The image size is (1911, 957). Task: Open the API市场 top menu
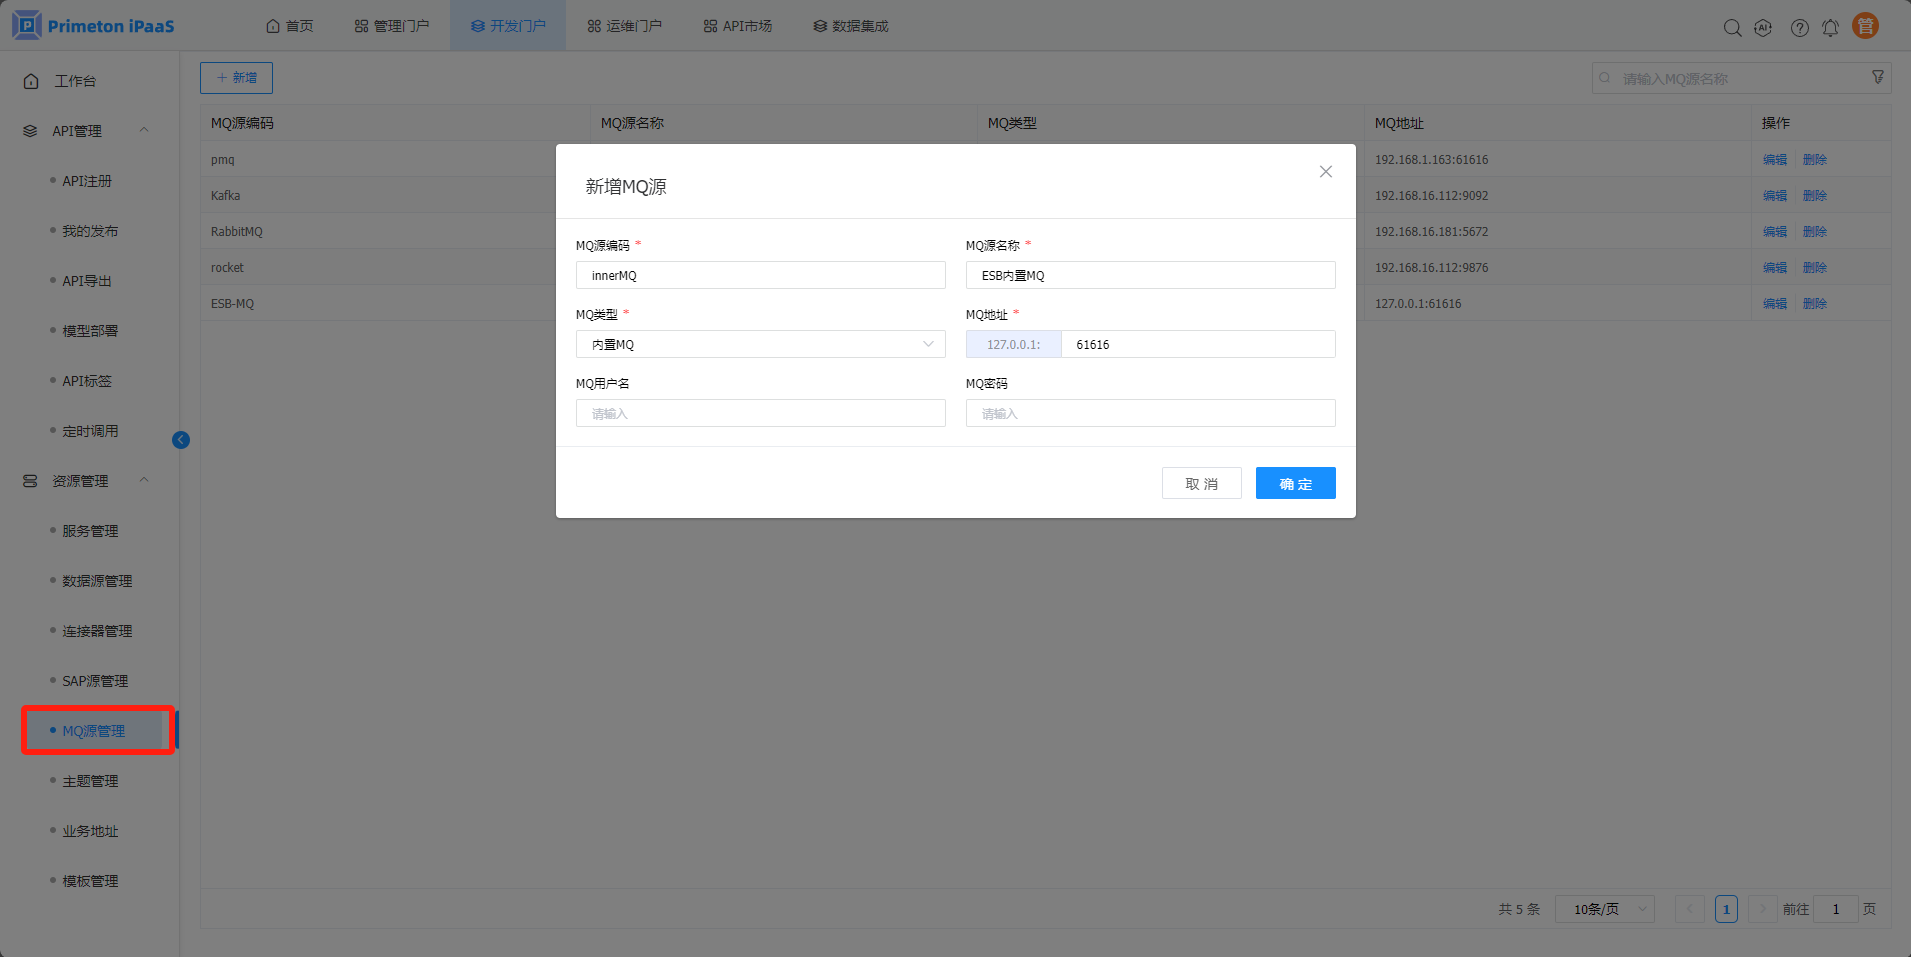737,26
